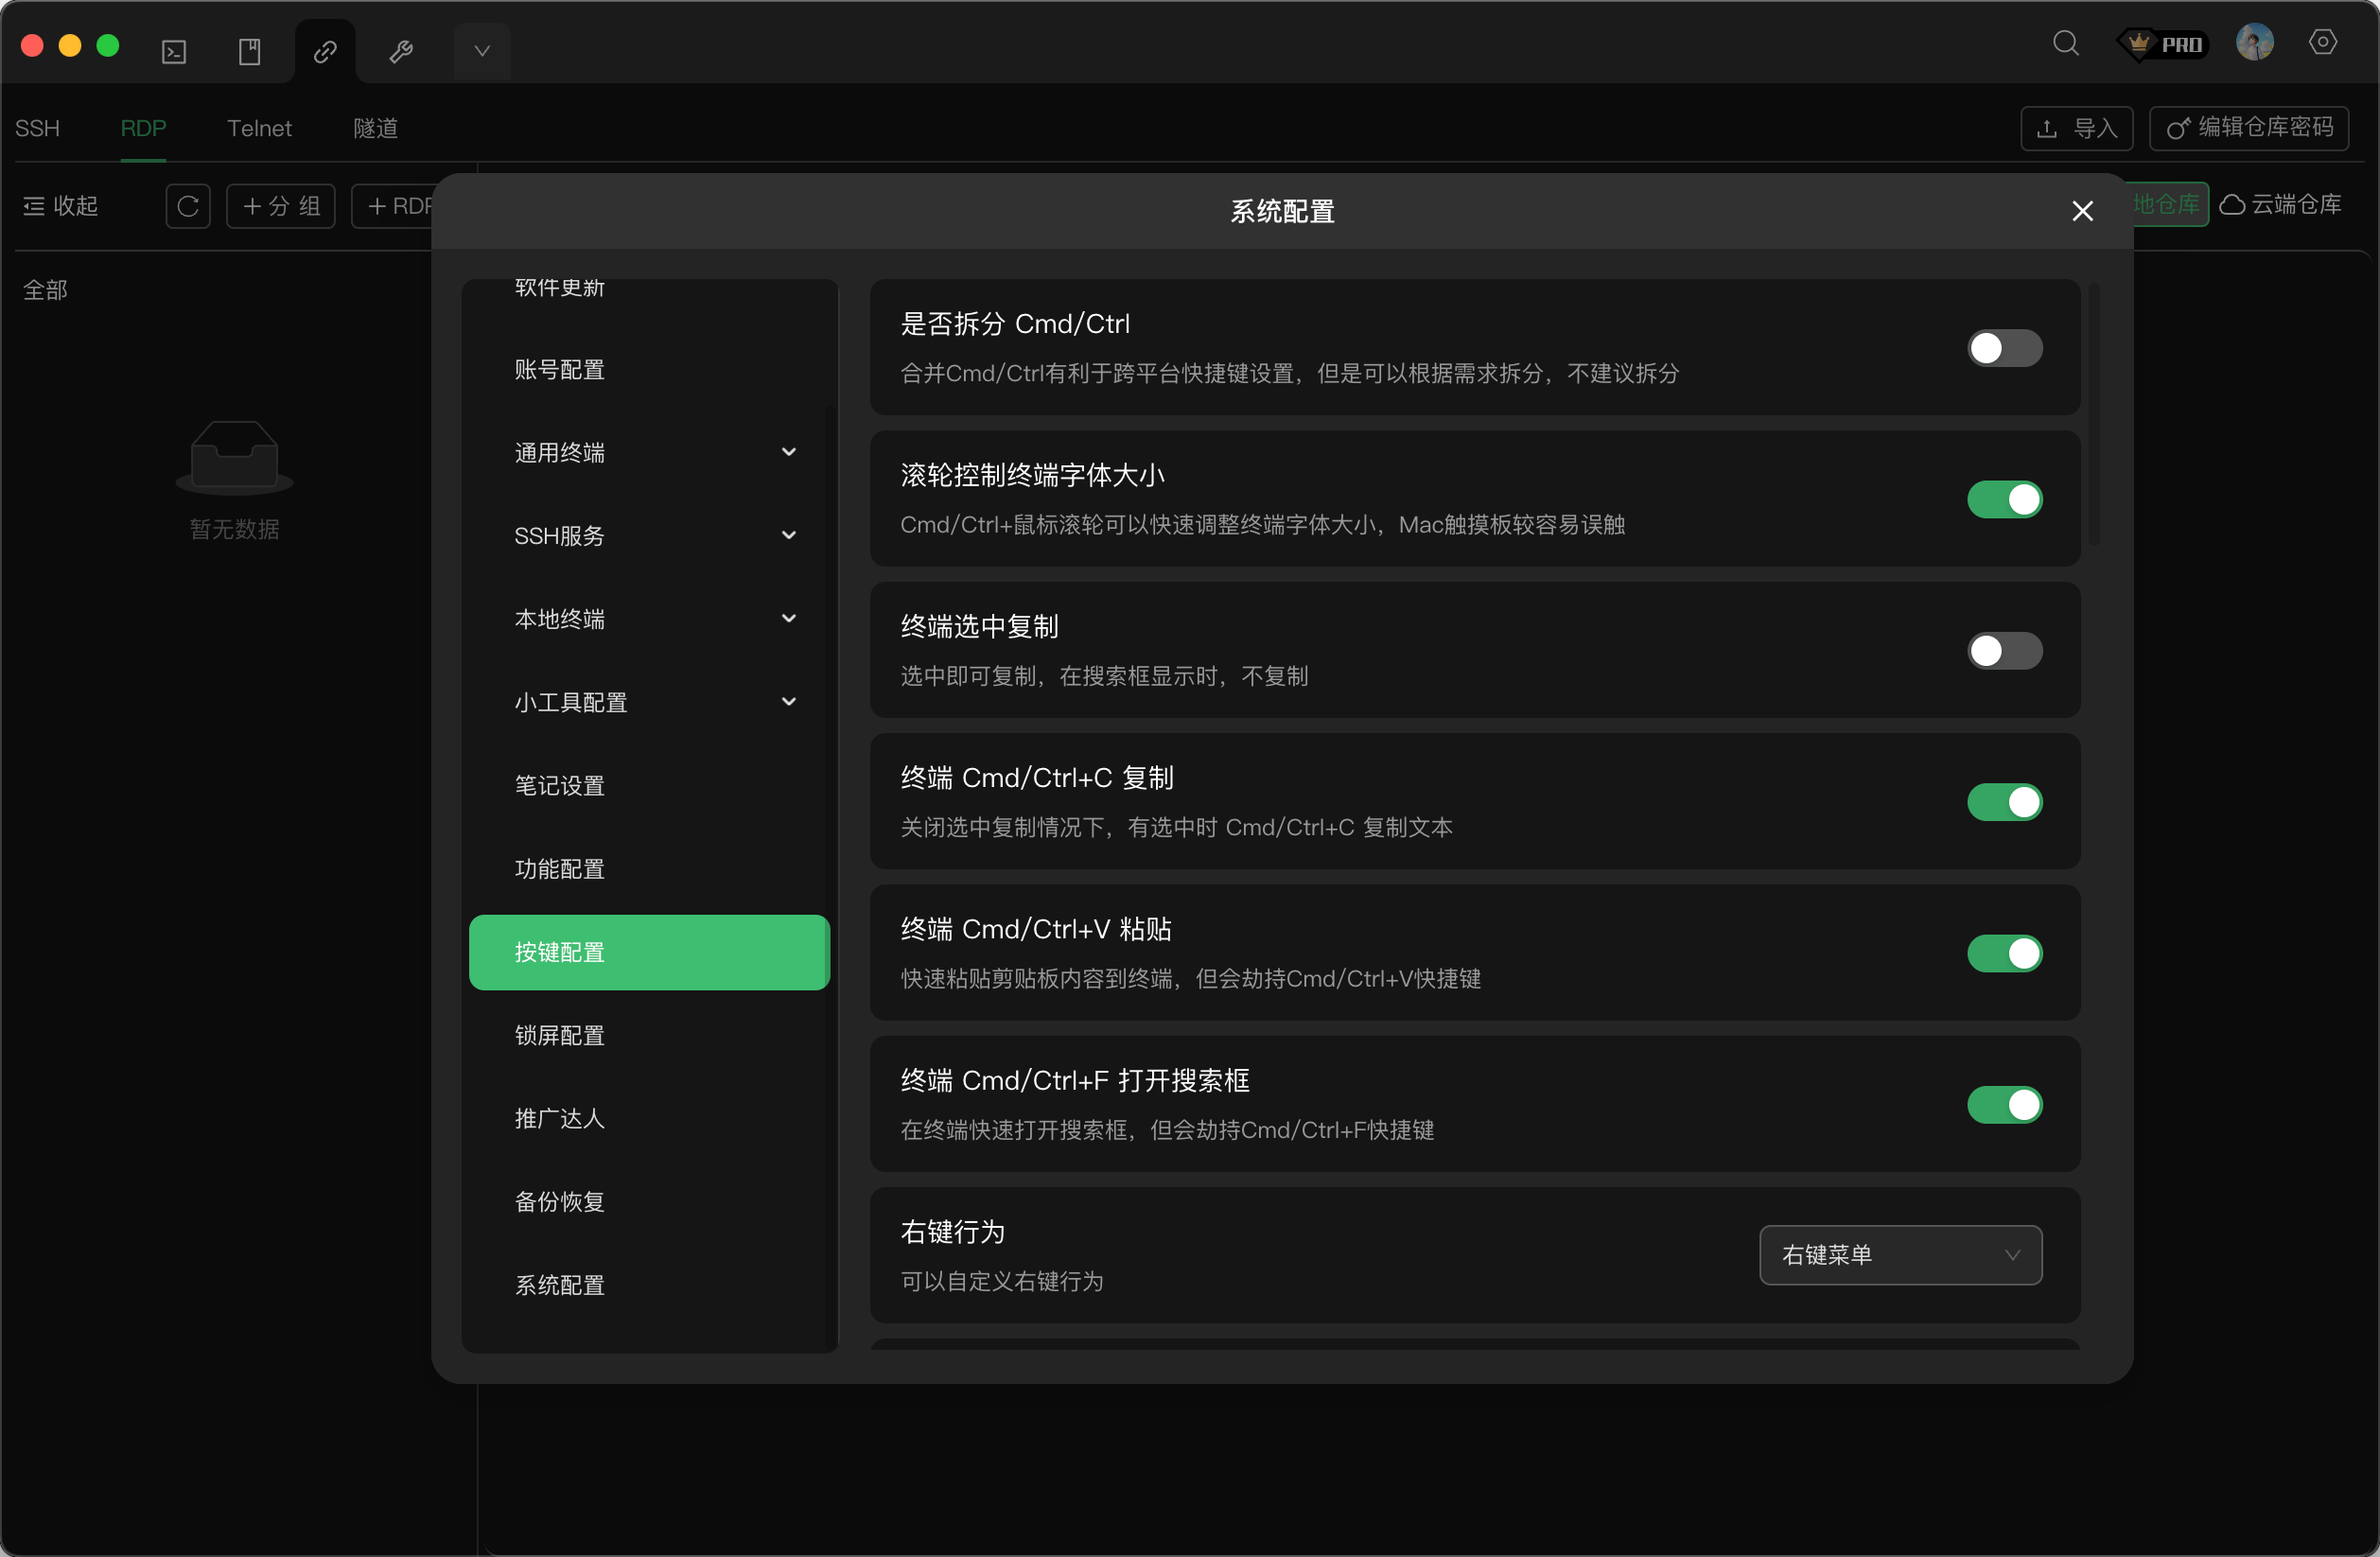Click the wrench tools icon in the title bar
The height and width of the screenshot is (1557, 2380).
(402, 50)
